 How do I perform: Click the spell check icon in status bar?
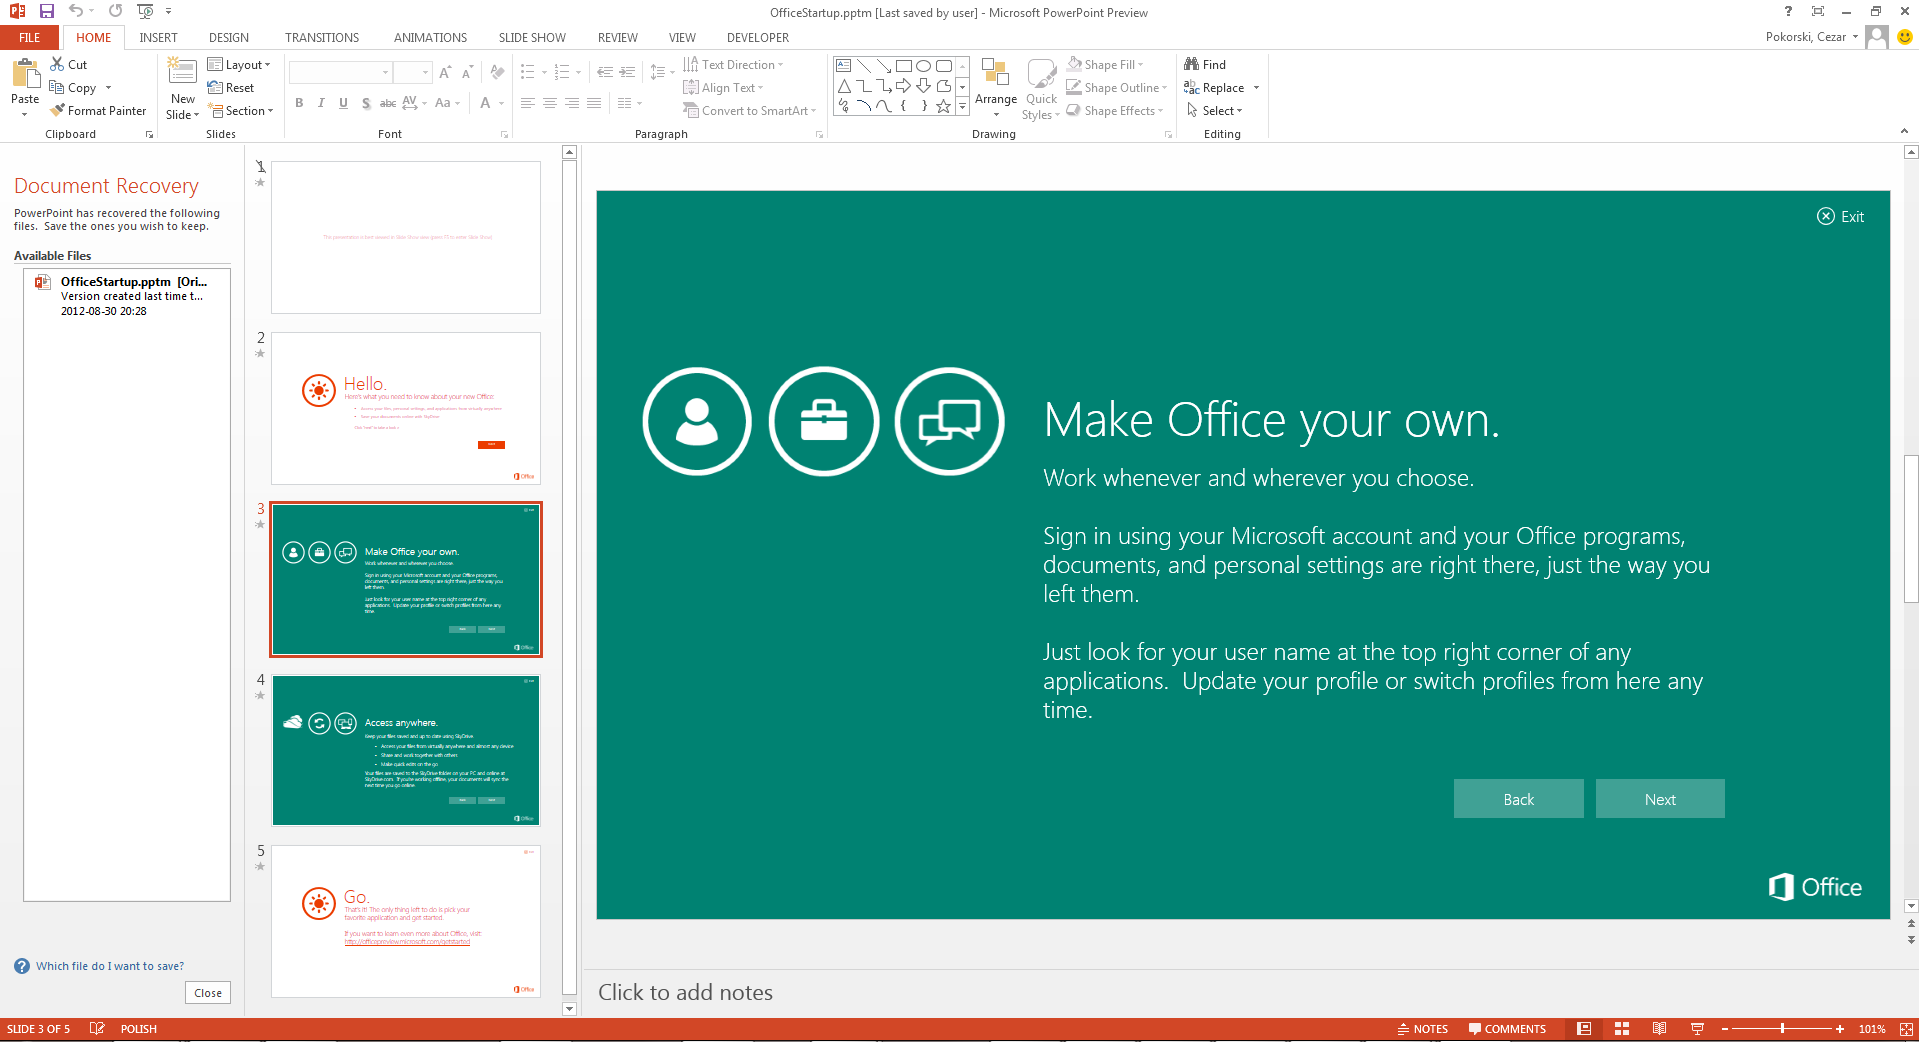pos(97,1029)
